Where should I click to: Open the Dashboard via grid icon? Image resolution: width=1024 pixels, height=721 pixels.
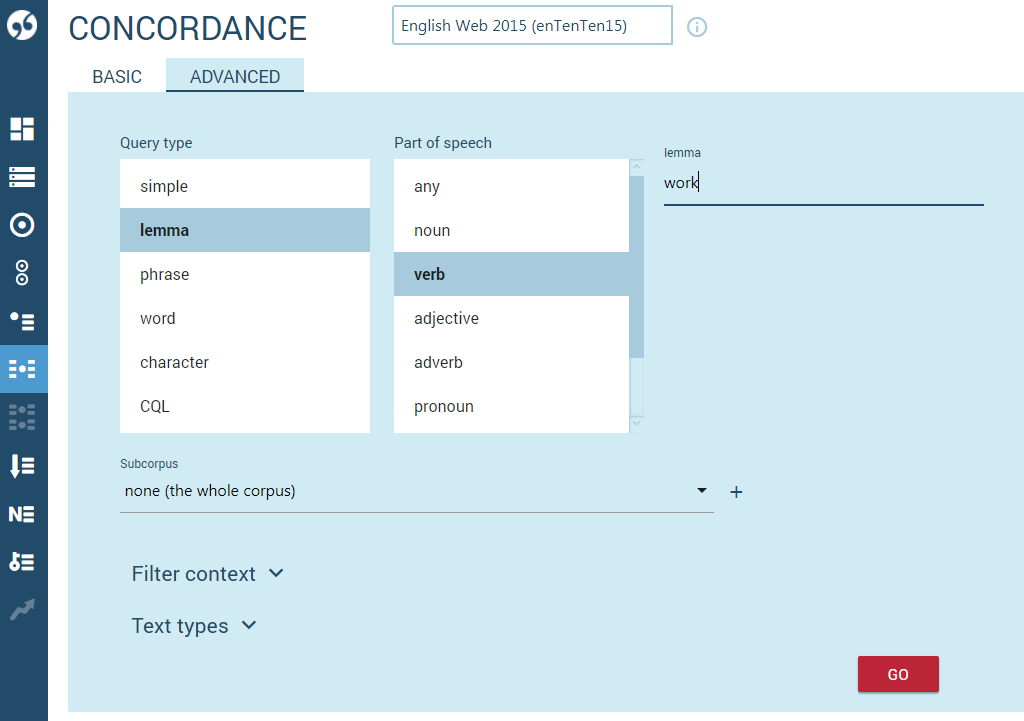[x=23, y=128]
